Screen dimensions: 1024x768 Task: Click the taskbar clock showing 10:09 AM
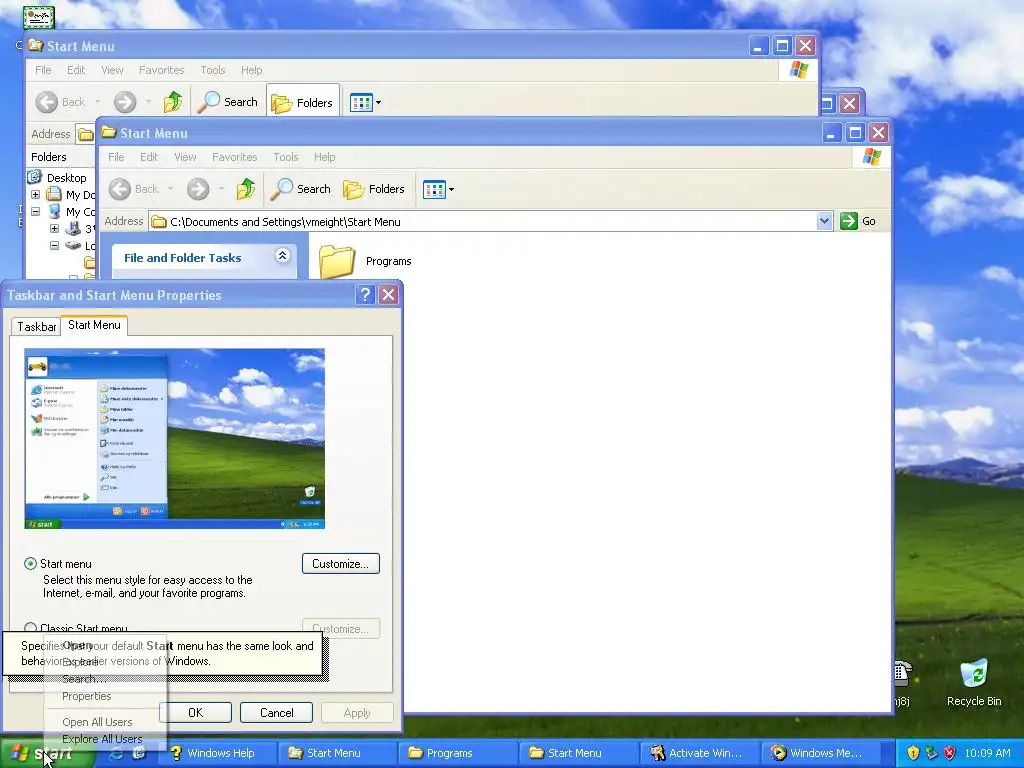[987, 753]
